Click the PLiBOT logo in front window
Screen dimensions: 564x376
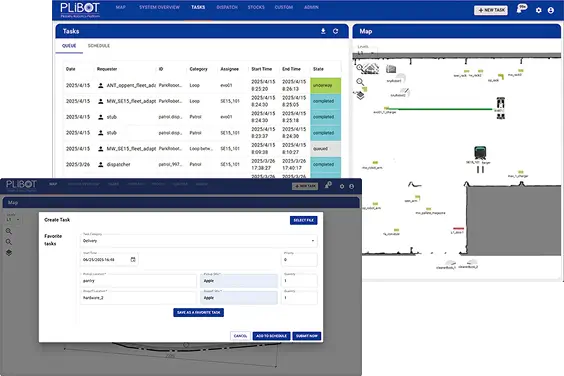click(21, 185)
